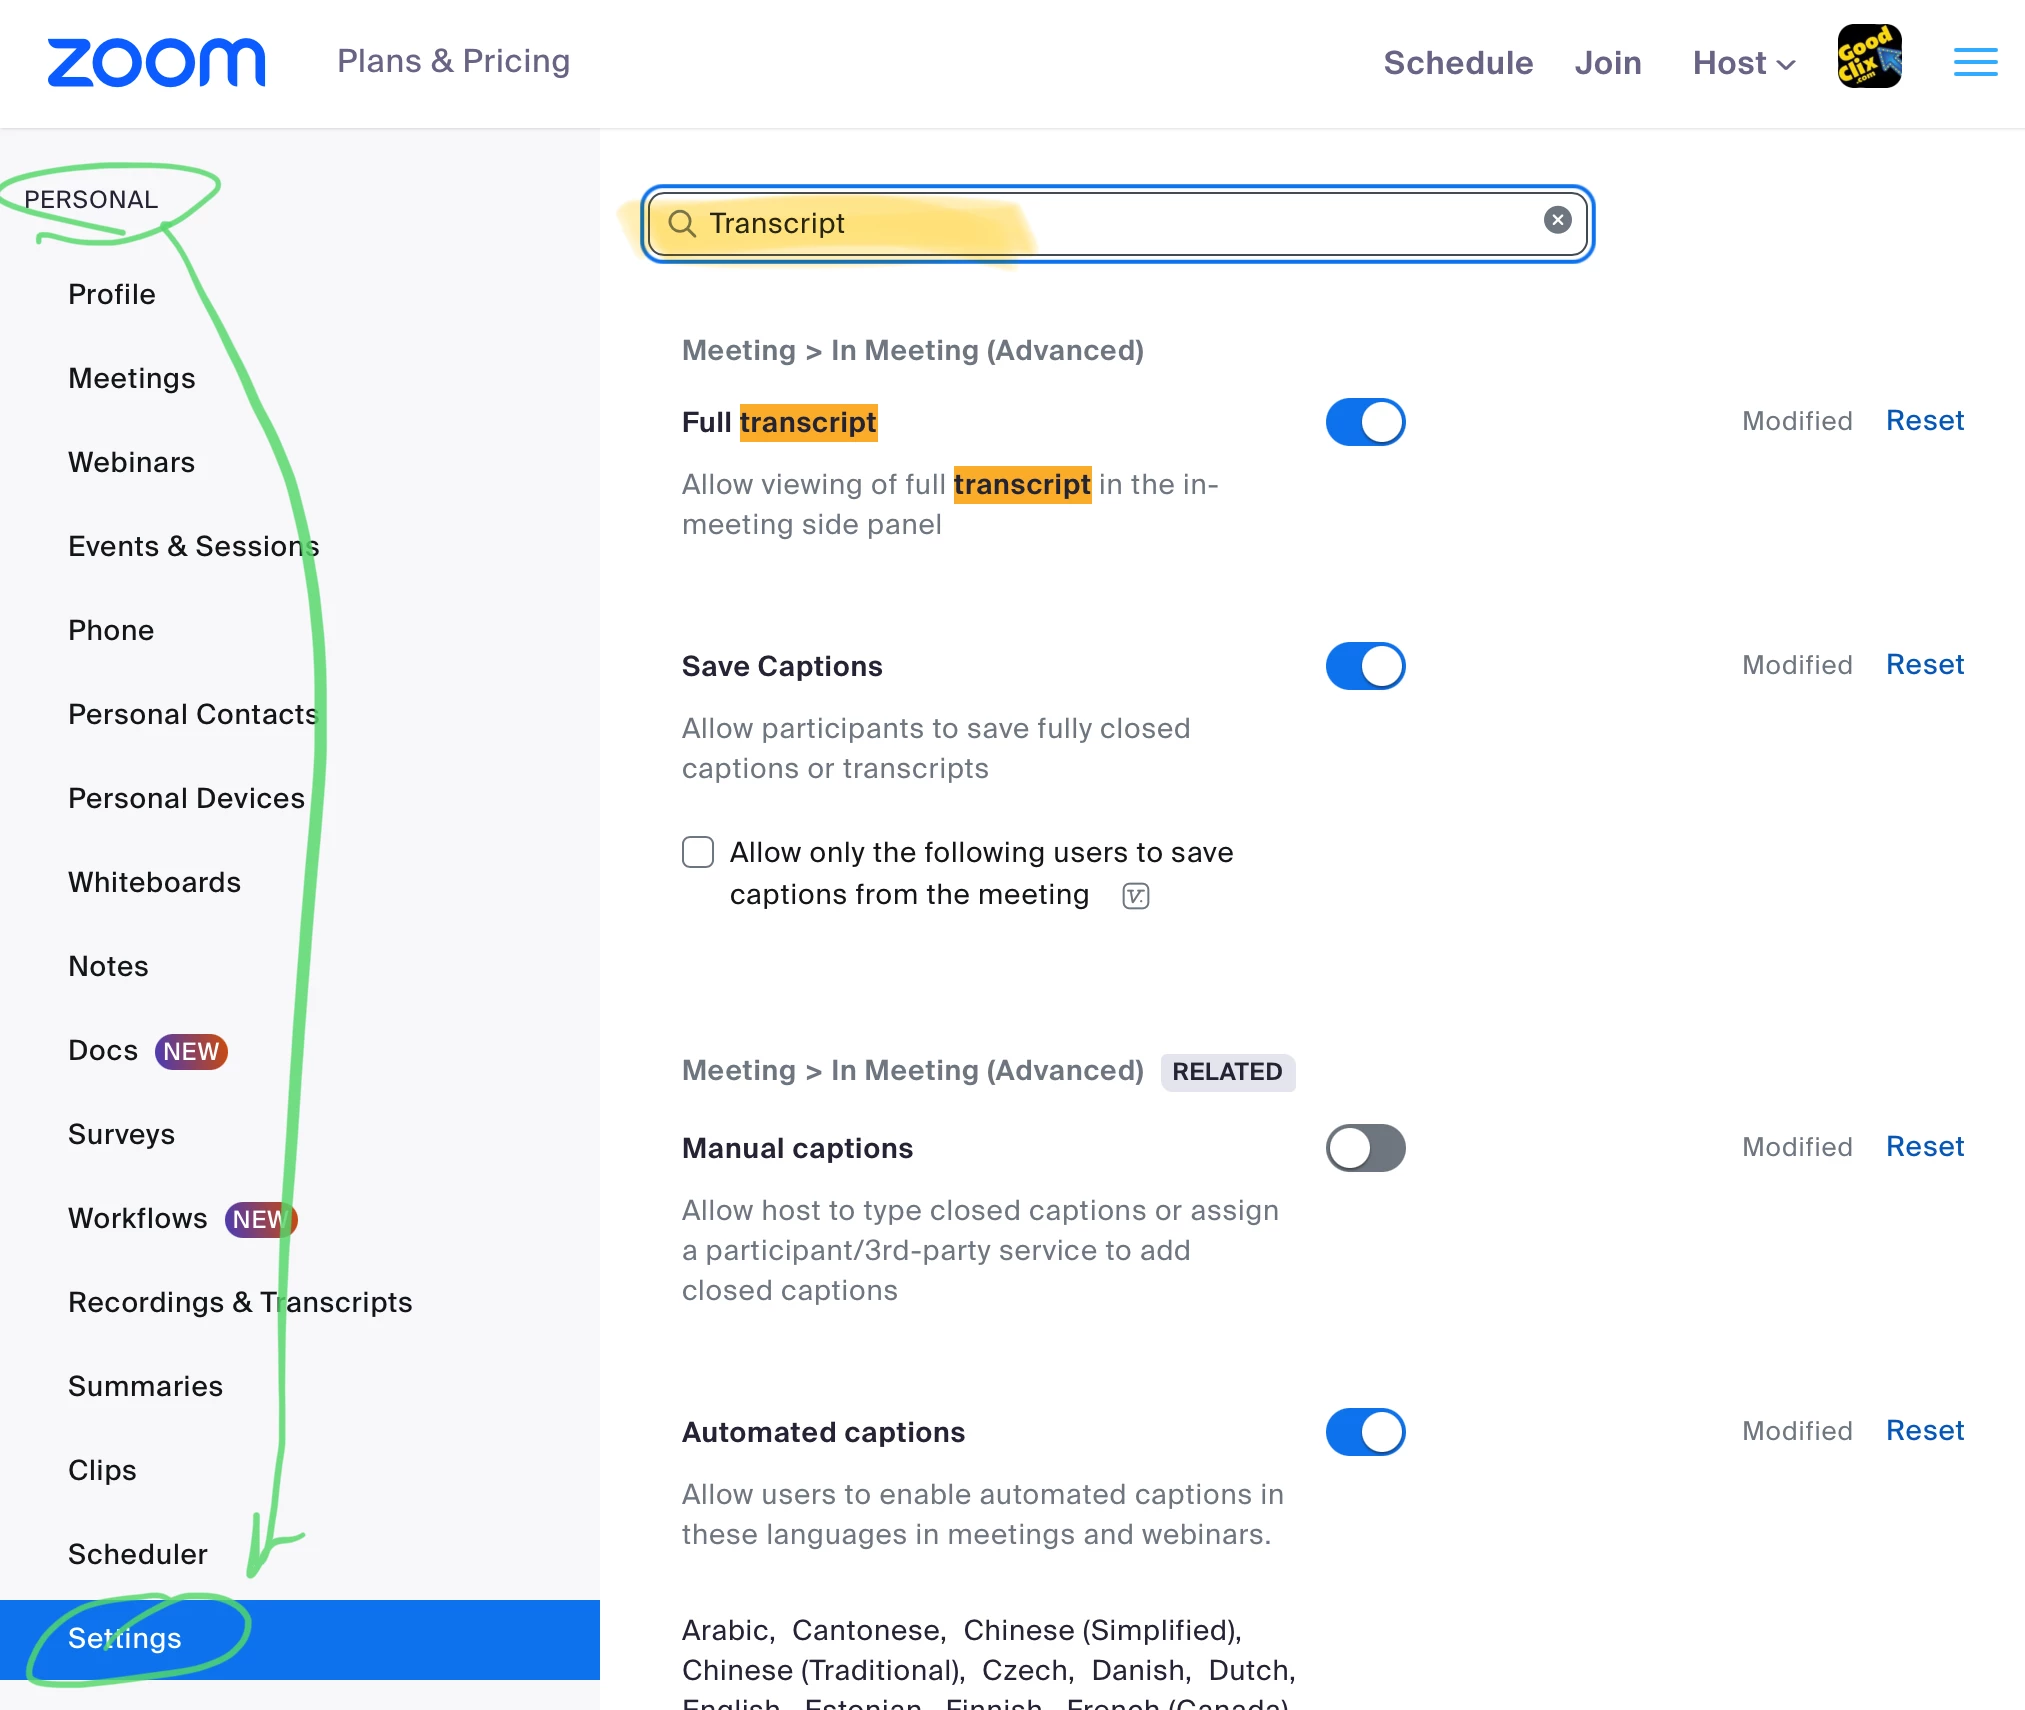Click the GoodClix profile avatar
Screen dimensions: 2025x1710
pos(1869,57)
